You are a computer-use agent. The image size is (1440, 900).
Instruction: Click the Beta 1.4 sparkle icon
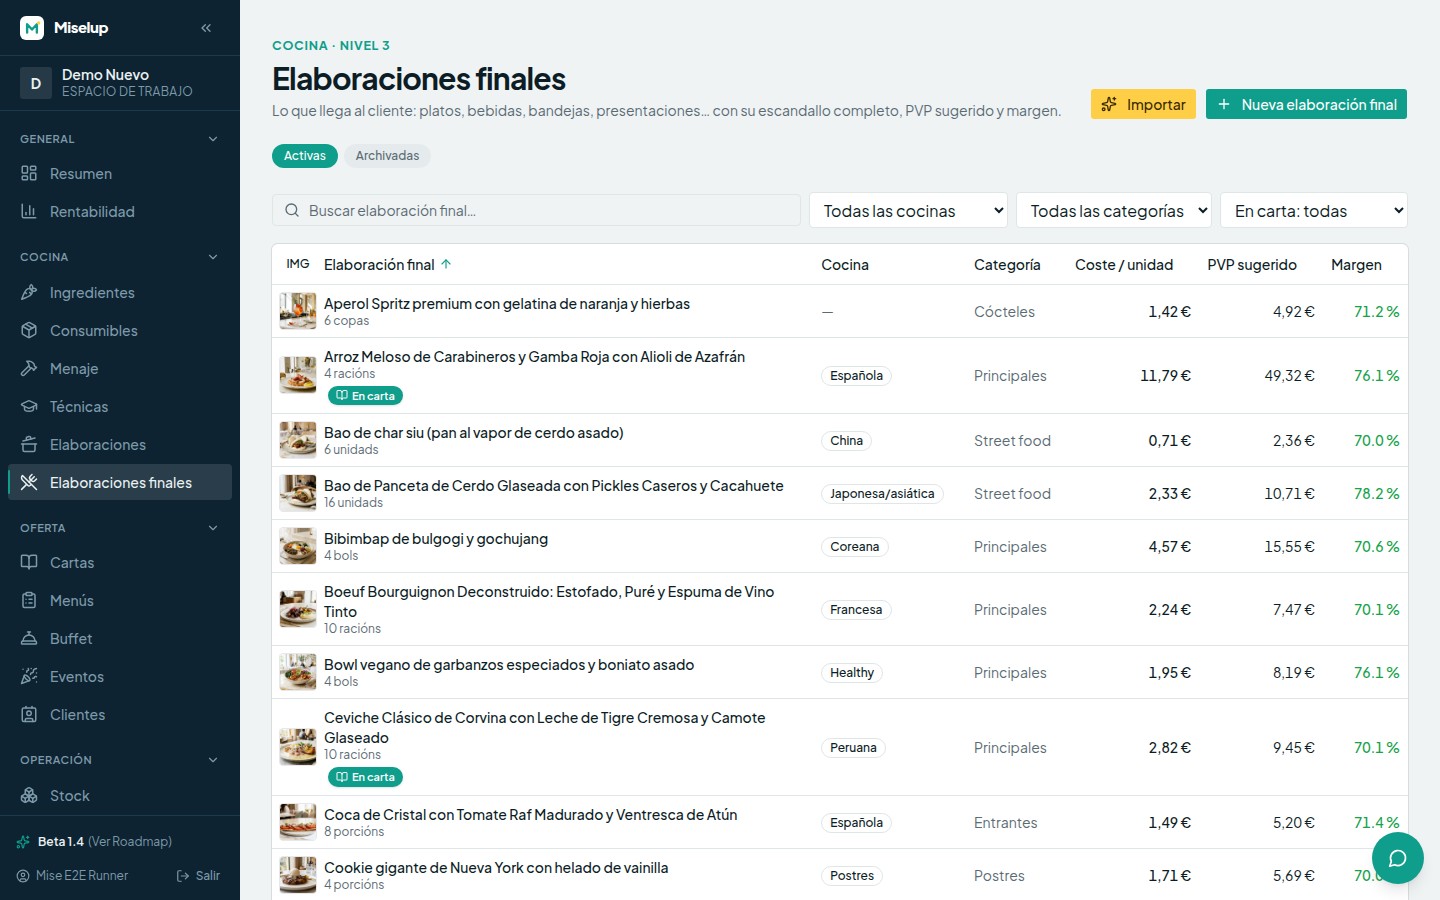click(x=23, y=841)
